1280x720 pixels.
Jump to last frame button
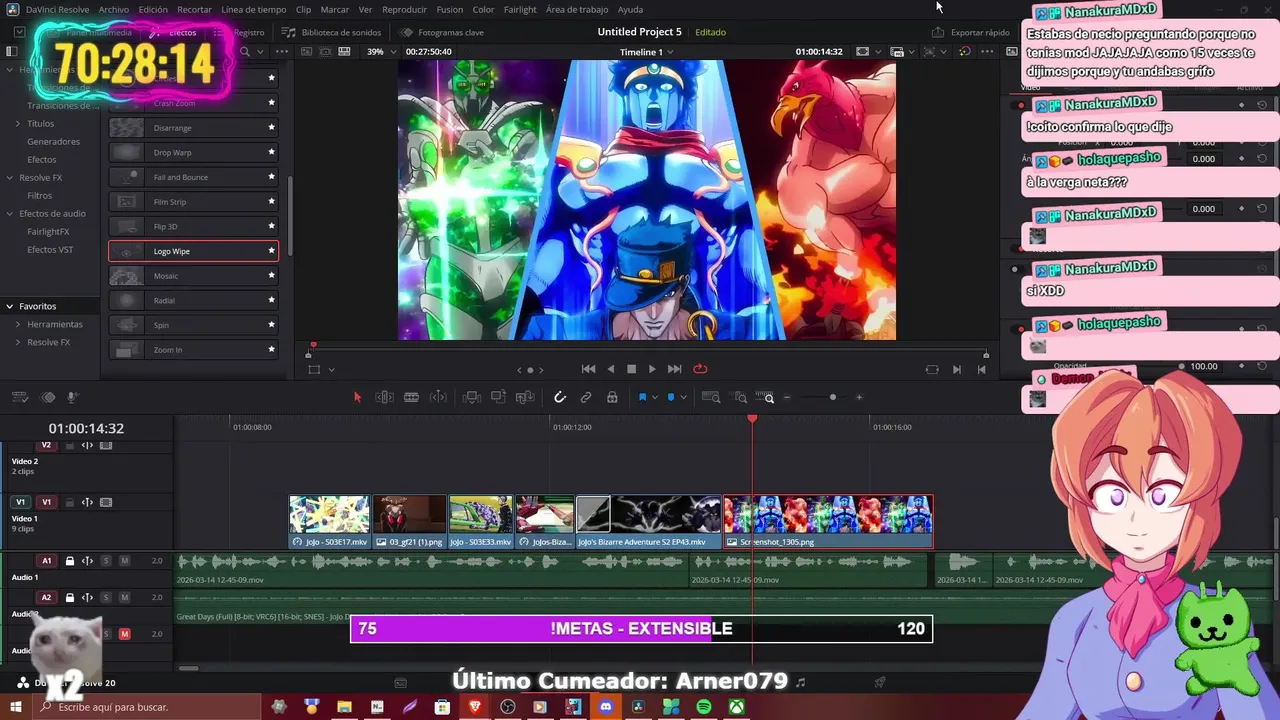(674, 369)
